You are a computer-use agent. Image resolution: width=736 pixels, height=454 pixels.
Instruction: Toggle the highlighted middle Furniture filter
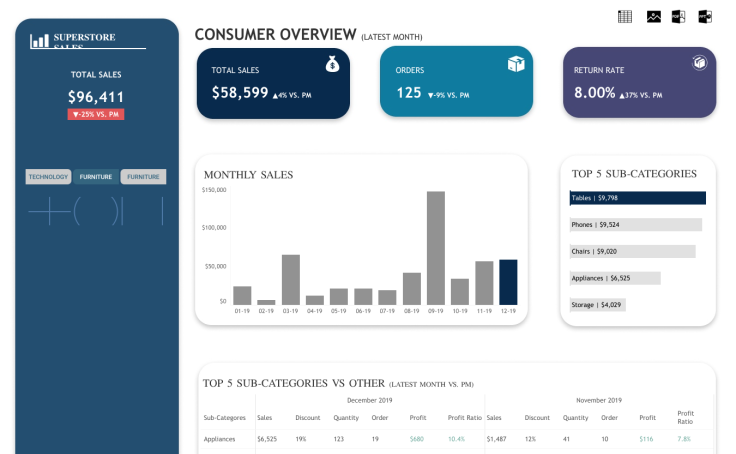[96, 177]
